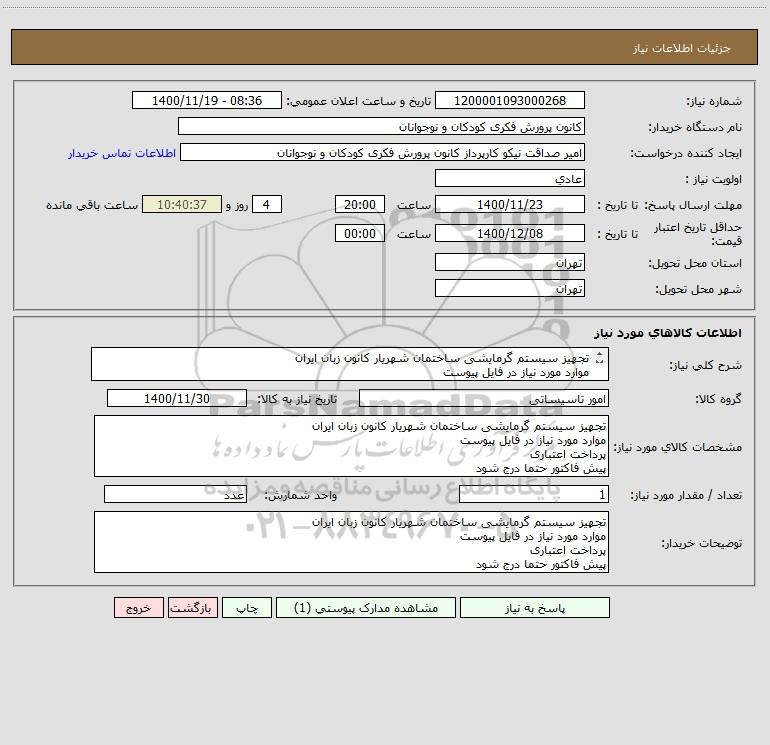
Task: Click the remaining days field showing 4
Action: coord(267,204)
